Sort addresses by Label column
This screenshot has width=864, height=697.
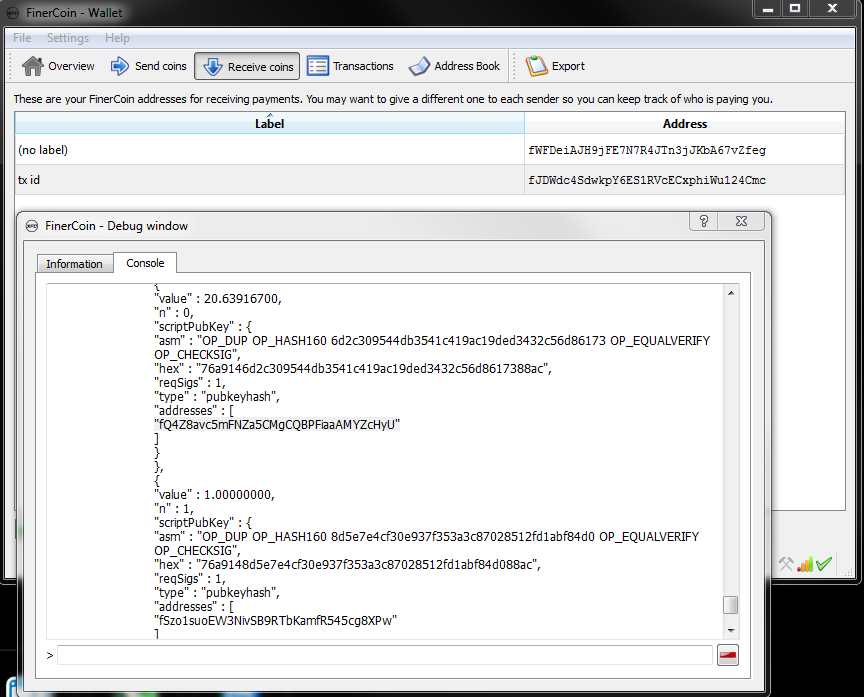click(x=269, y=123)
